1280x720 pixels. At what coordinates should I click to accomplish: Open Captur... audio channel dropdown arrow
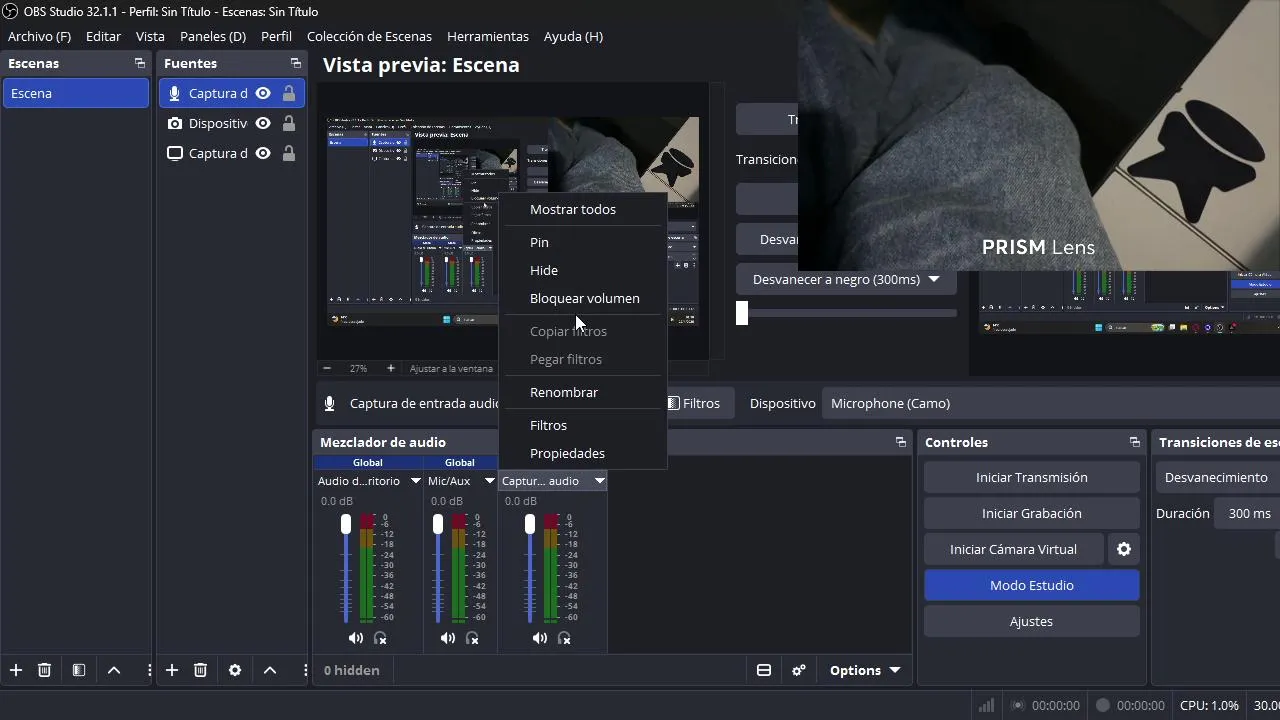[600, 481]
